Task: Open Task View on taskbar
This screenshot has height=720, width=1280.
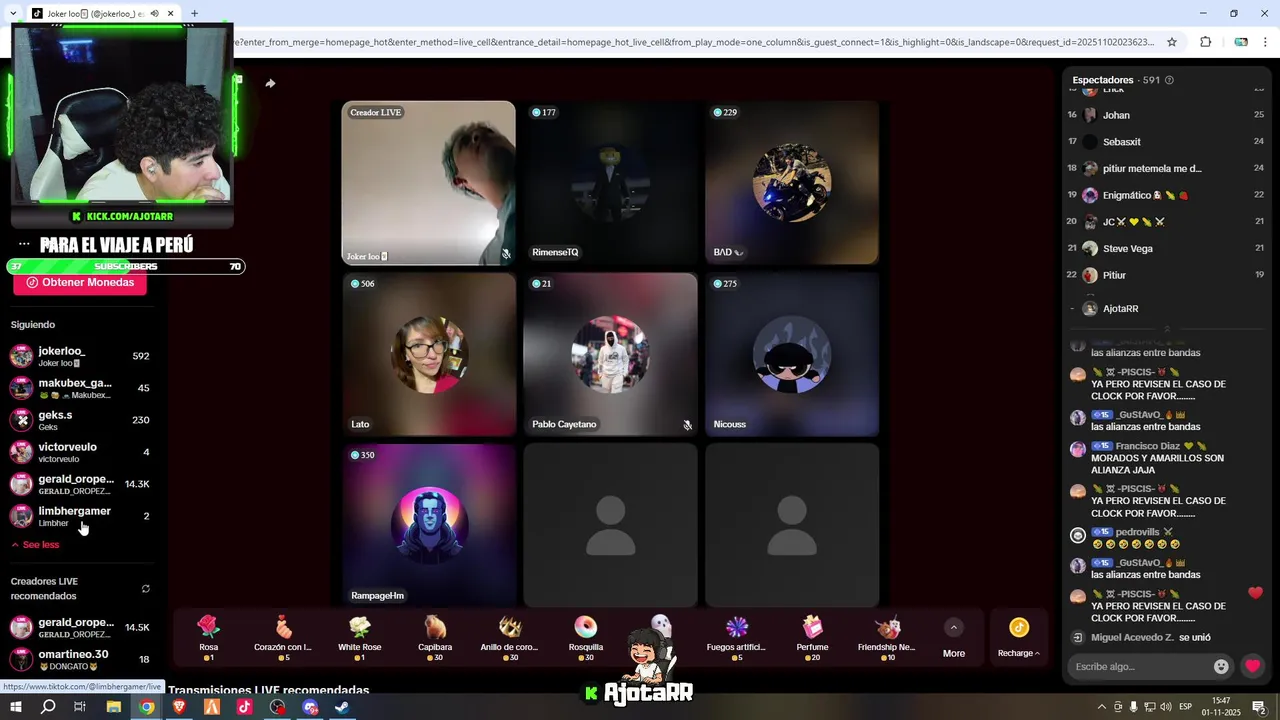Action: [80, 707]
